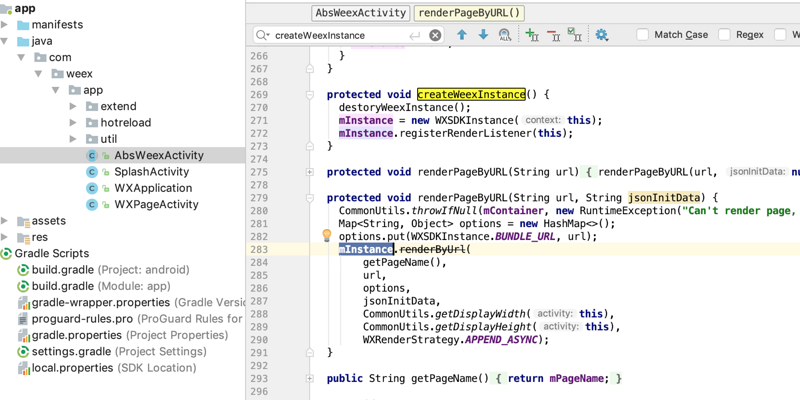Click registerRenderListener on line 272
This screenshot has height=400, width=800.
click(466, 133)
